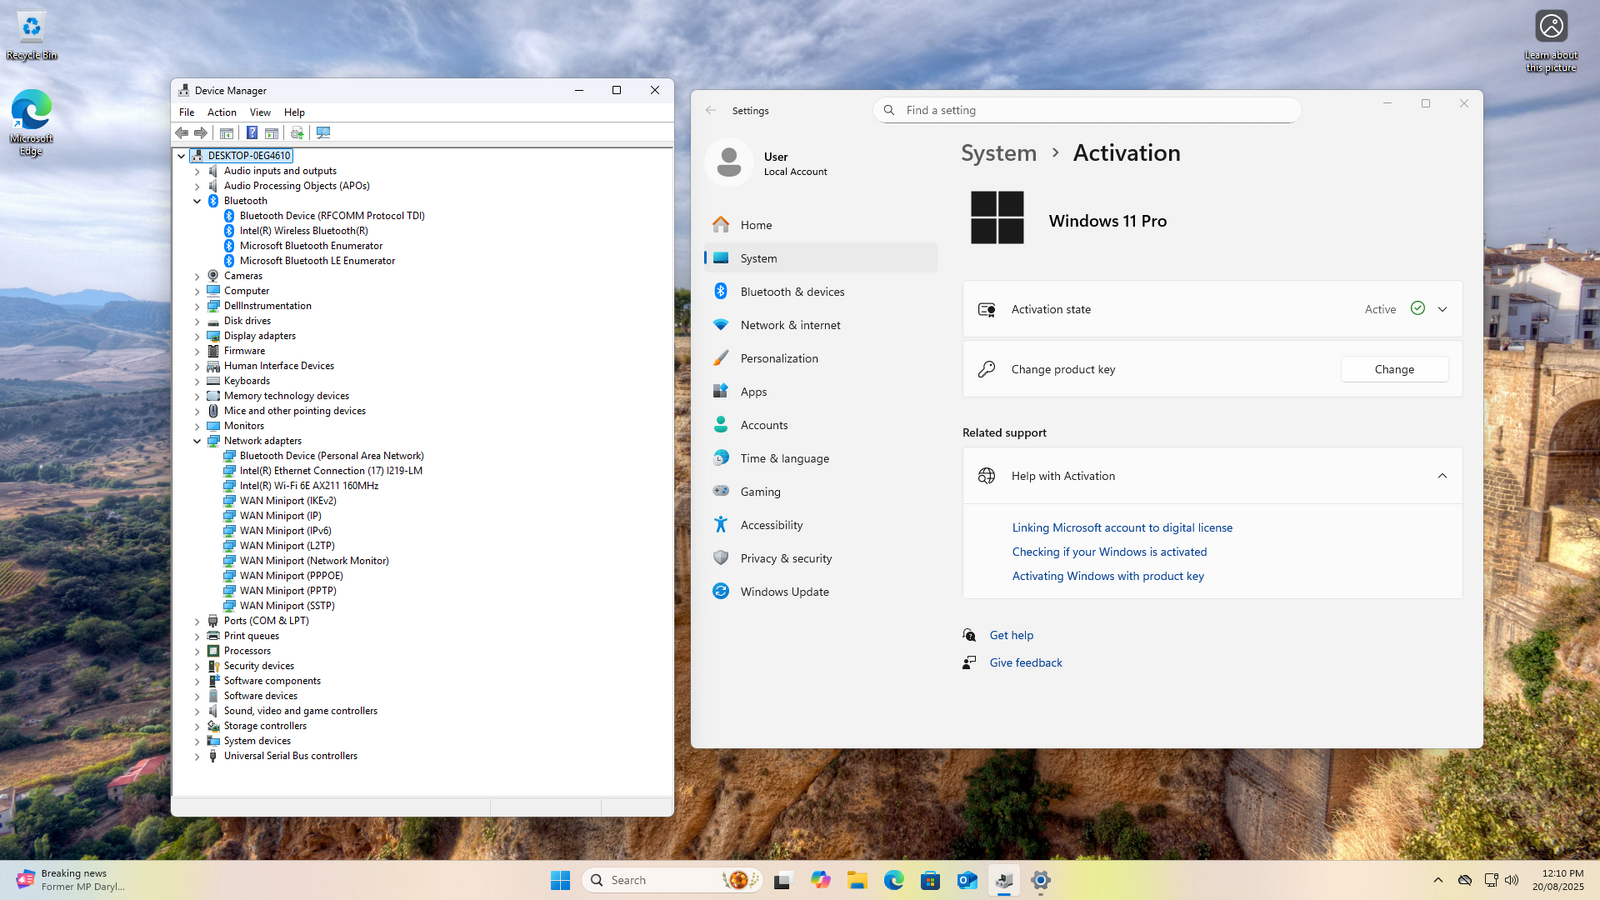The width and height of the screenshot is (1600, 900).
Task: Expand the Activation state row chevron
Action: 1442,310
